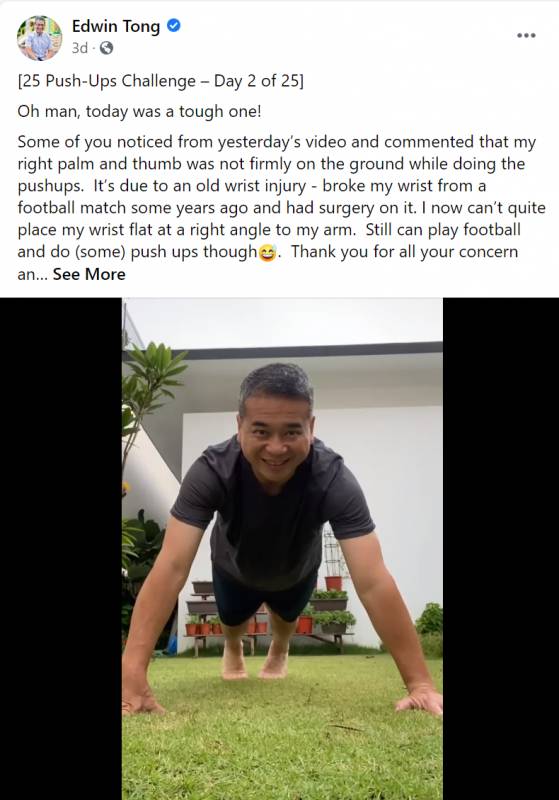Screen dimensions: 559x800
Task: Open the post's 3d timestamp
Action: (80, 48)
